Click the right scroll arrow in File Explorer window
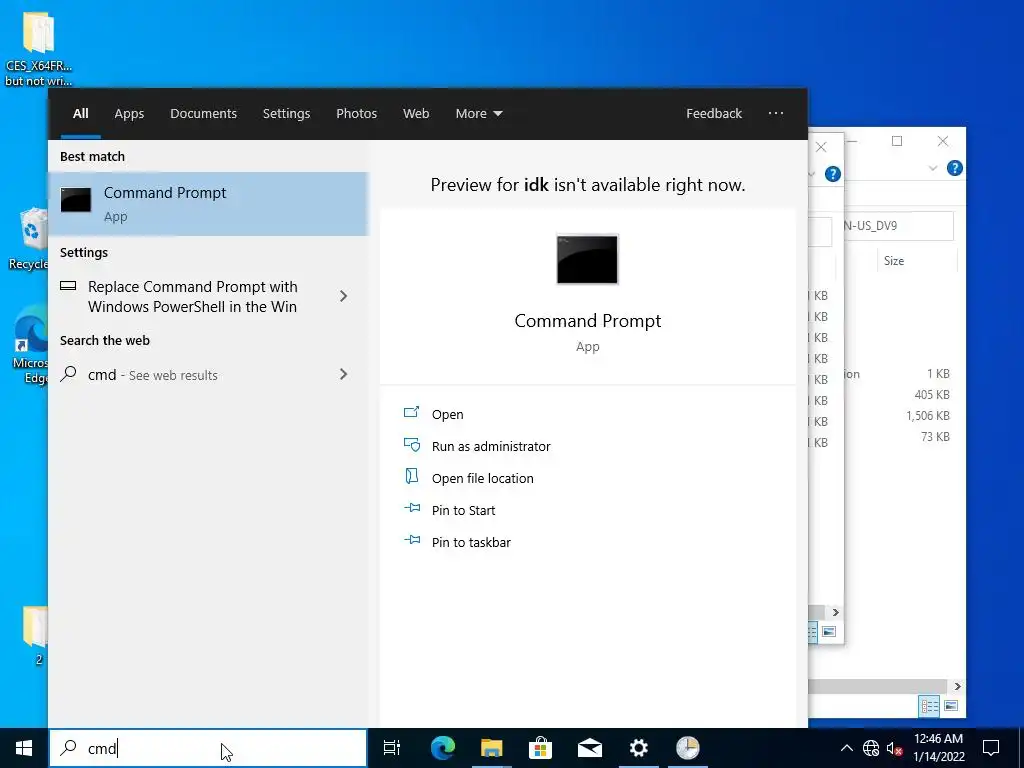The height and width of the screenshot is (768, 1024). [957, 686]
